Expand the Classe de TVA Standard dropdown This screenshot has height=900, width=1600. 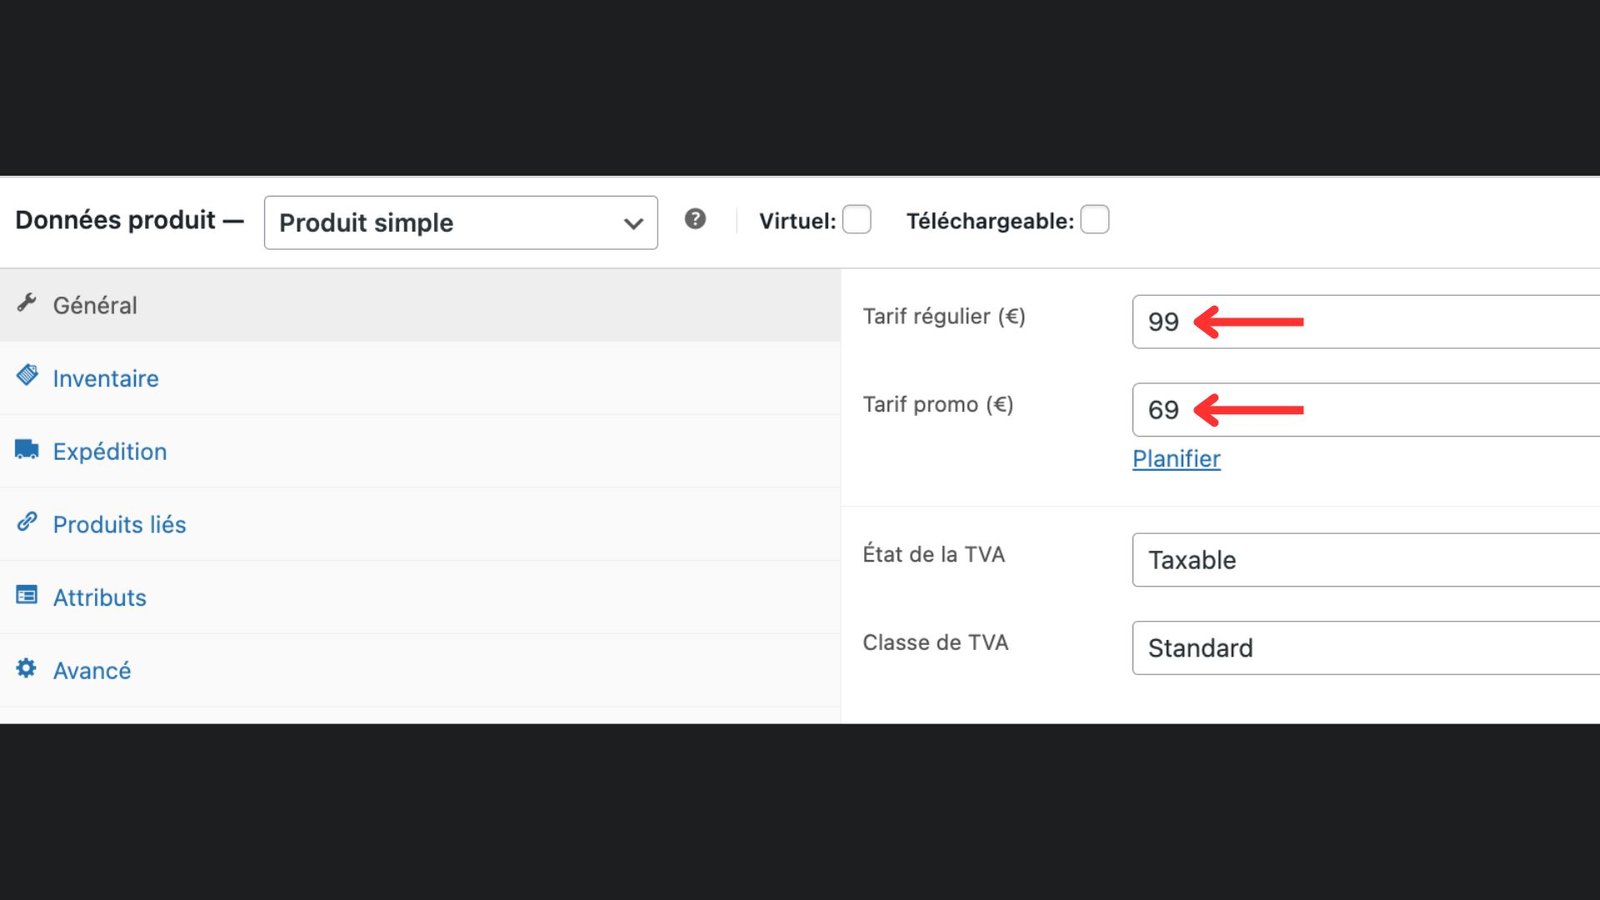(1366, 648)
